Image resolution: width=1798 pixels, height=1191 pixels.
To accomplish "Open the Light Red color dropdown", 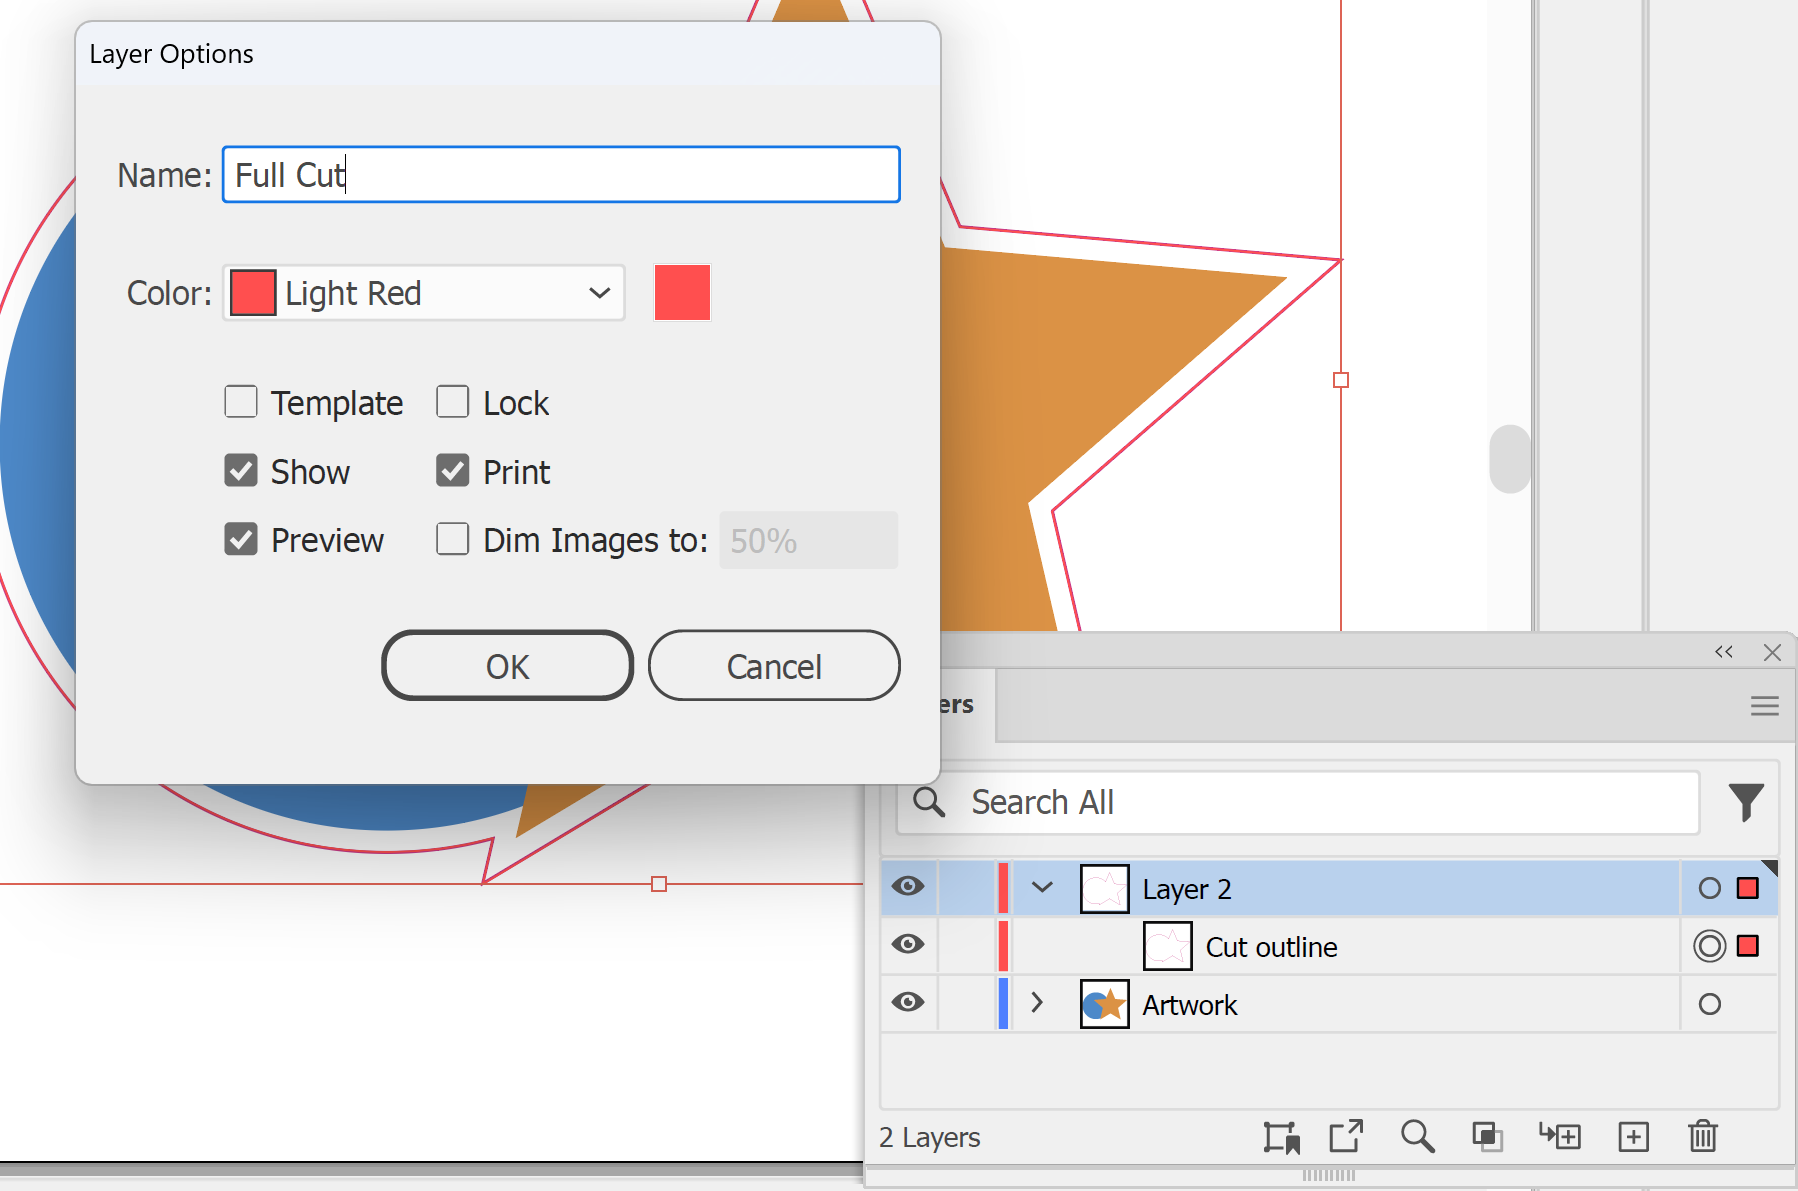I will [x=424, y=293].
